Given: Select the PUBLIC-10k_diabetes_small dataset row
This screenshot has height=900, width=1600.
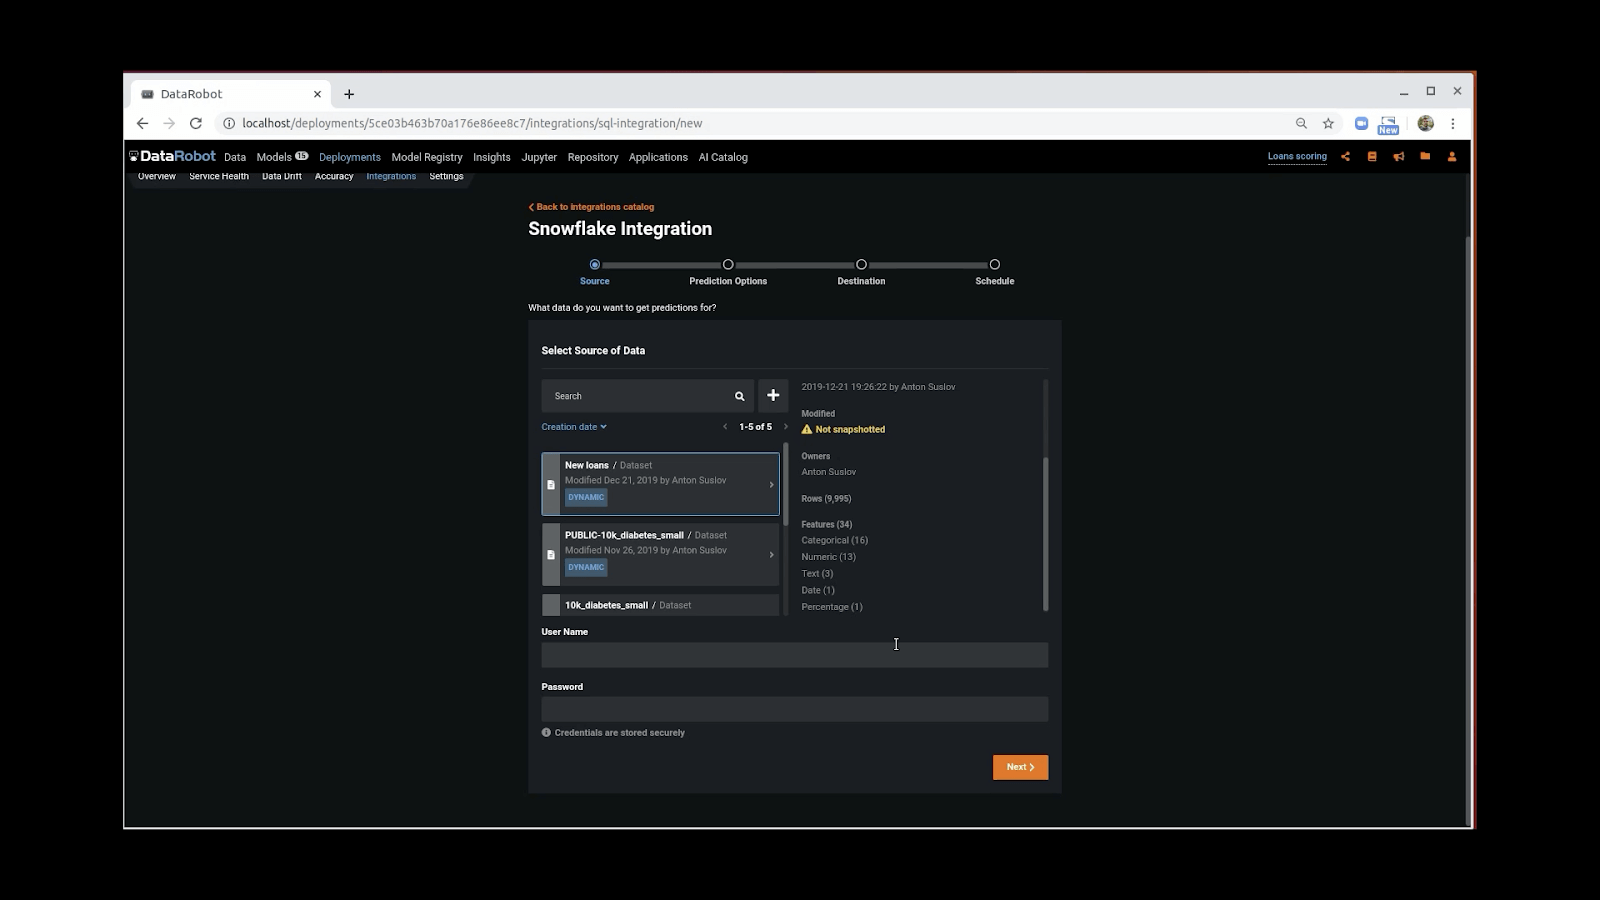Looking at the screenshot, I should coord(660,554).
